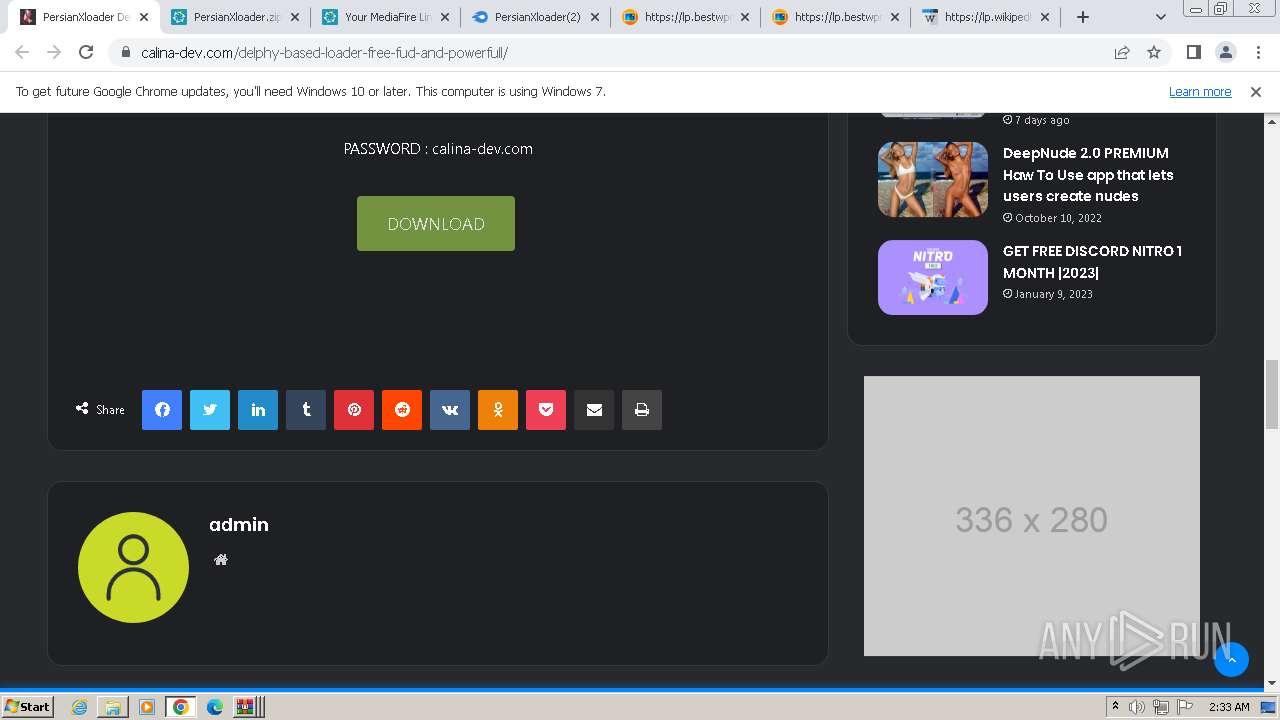Reload the page
The image size is (1280, 720).
pos(86,52)
